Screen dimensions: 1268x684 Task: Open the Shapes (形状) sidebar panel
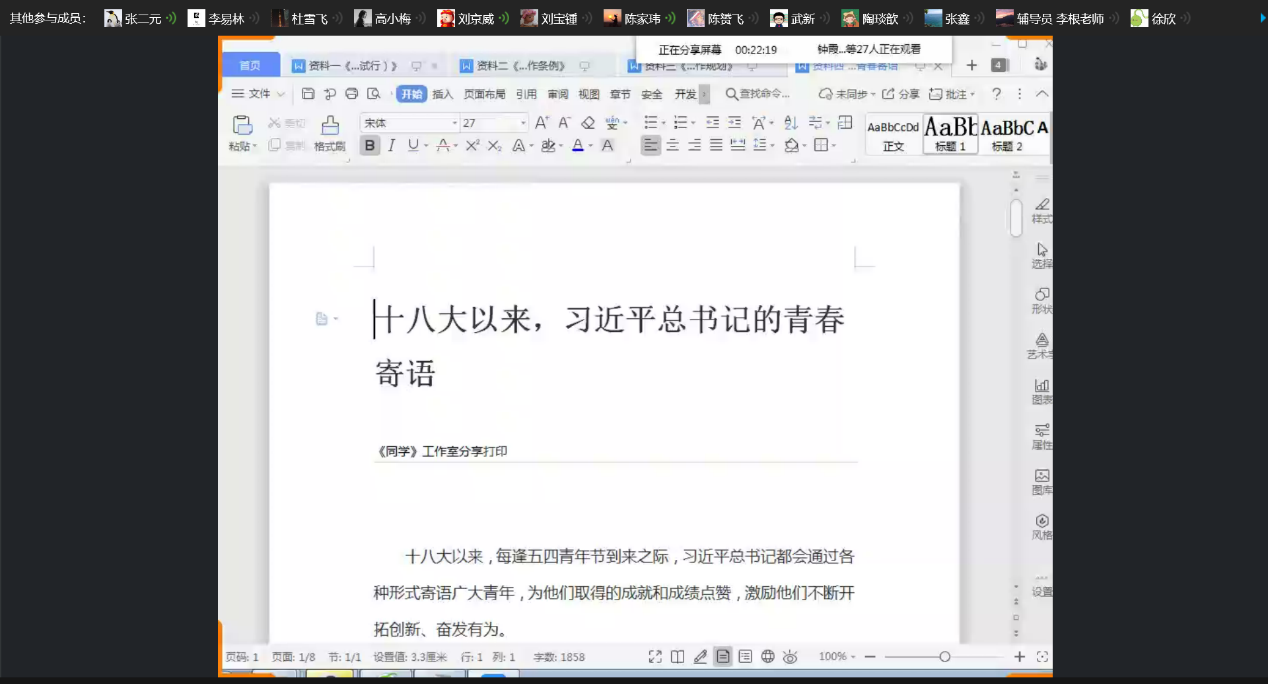pos(1042,295)
